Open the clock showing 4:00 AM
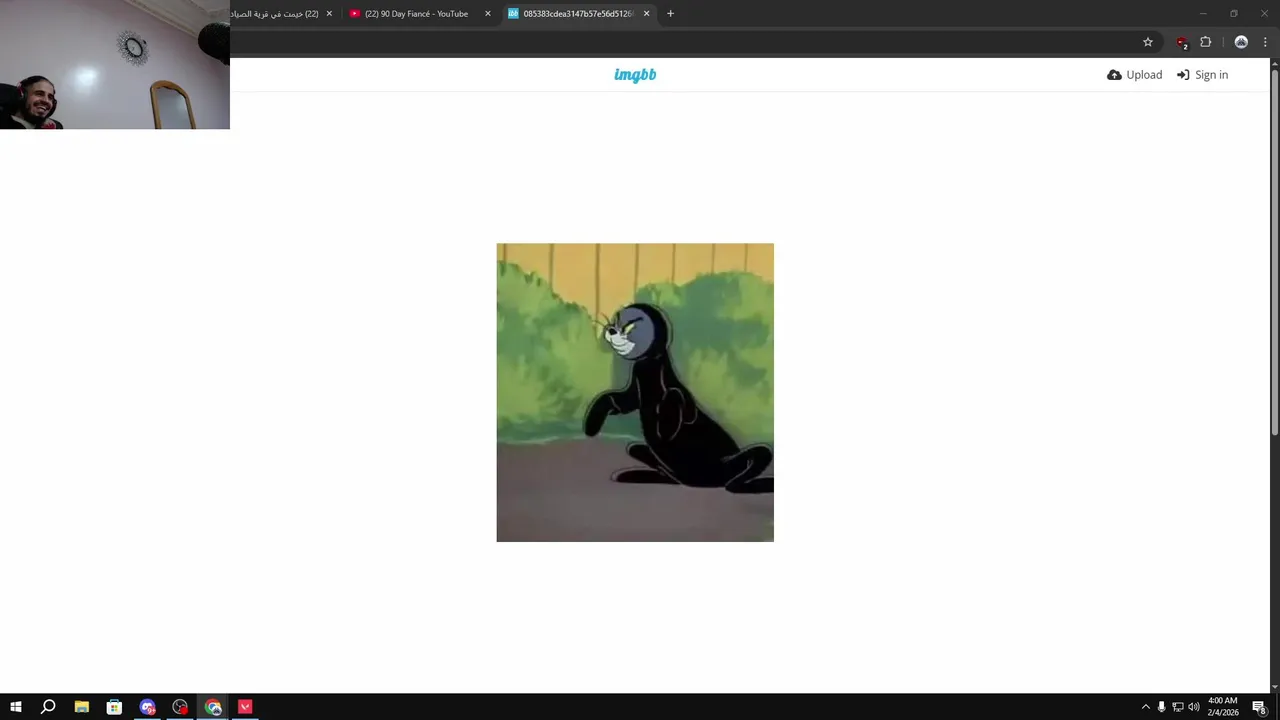Image resolution: width=1280 pixels, height=720 pixels. click(x=1223, y=707)
